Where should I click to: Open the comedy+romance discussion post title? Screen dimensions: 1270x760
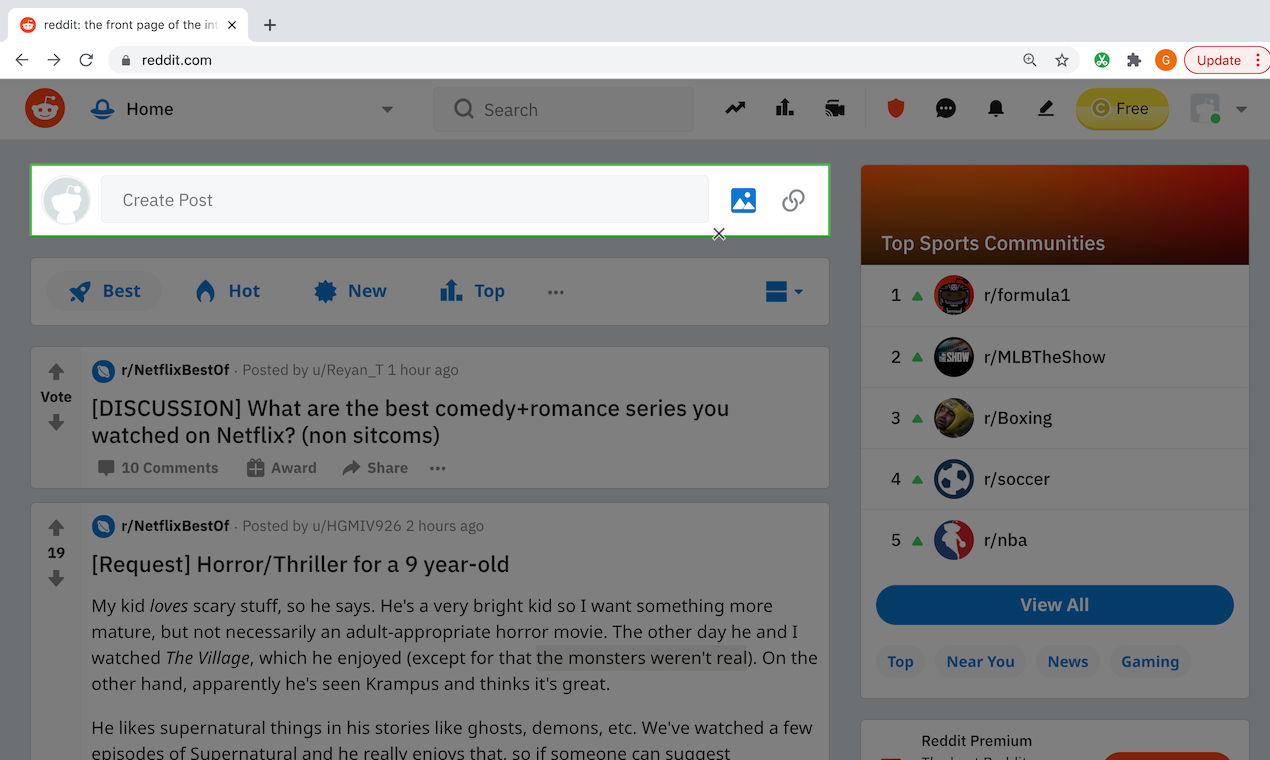click(x=410, y=422)
